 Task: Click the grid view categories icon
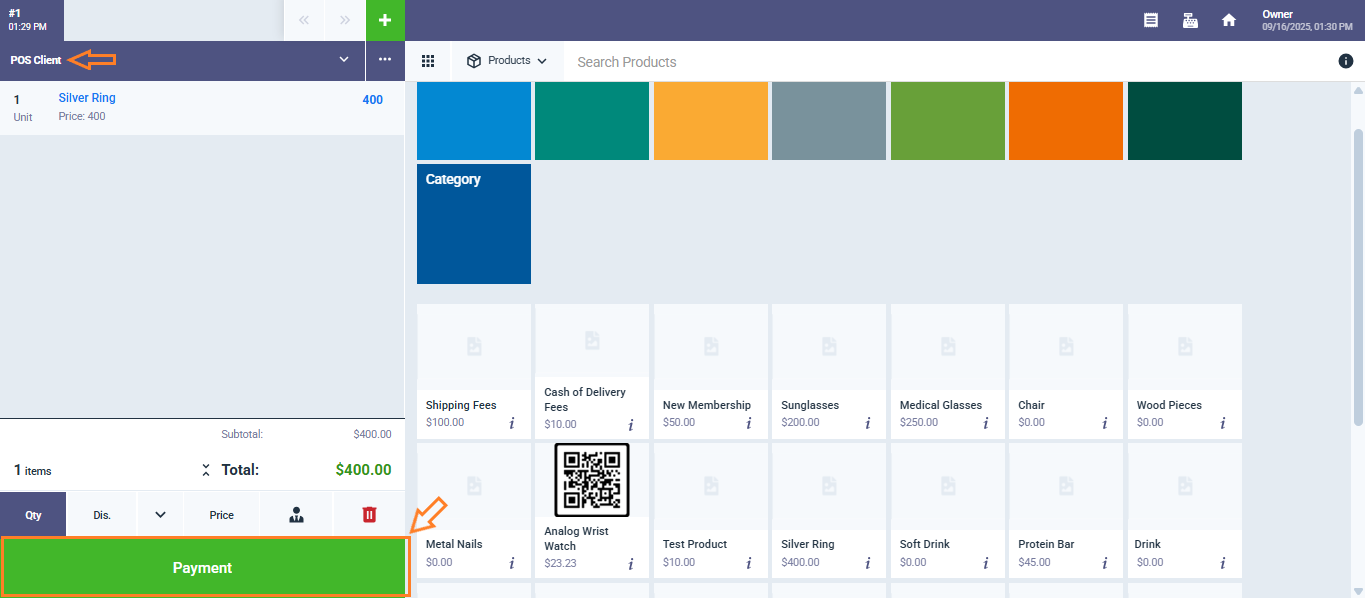click(428, 61)
